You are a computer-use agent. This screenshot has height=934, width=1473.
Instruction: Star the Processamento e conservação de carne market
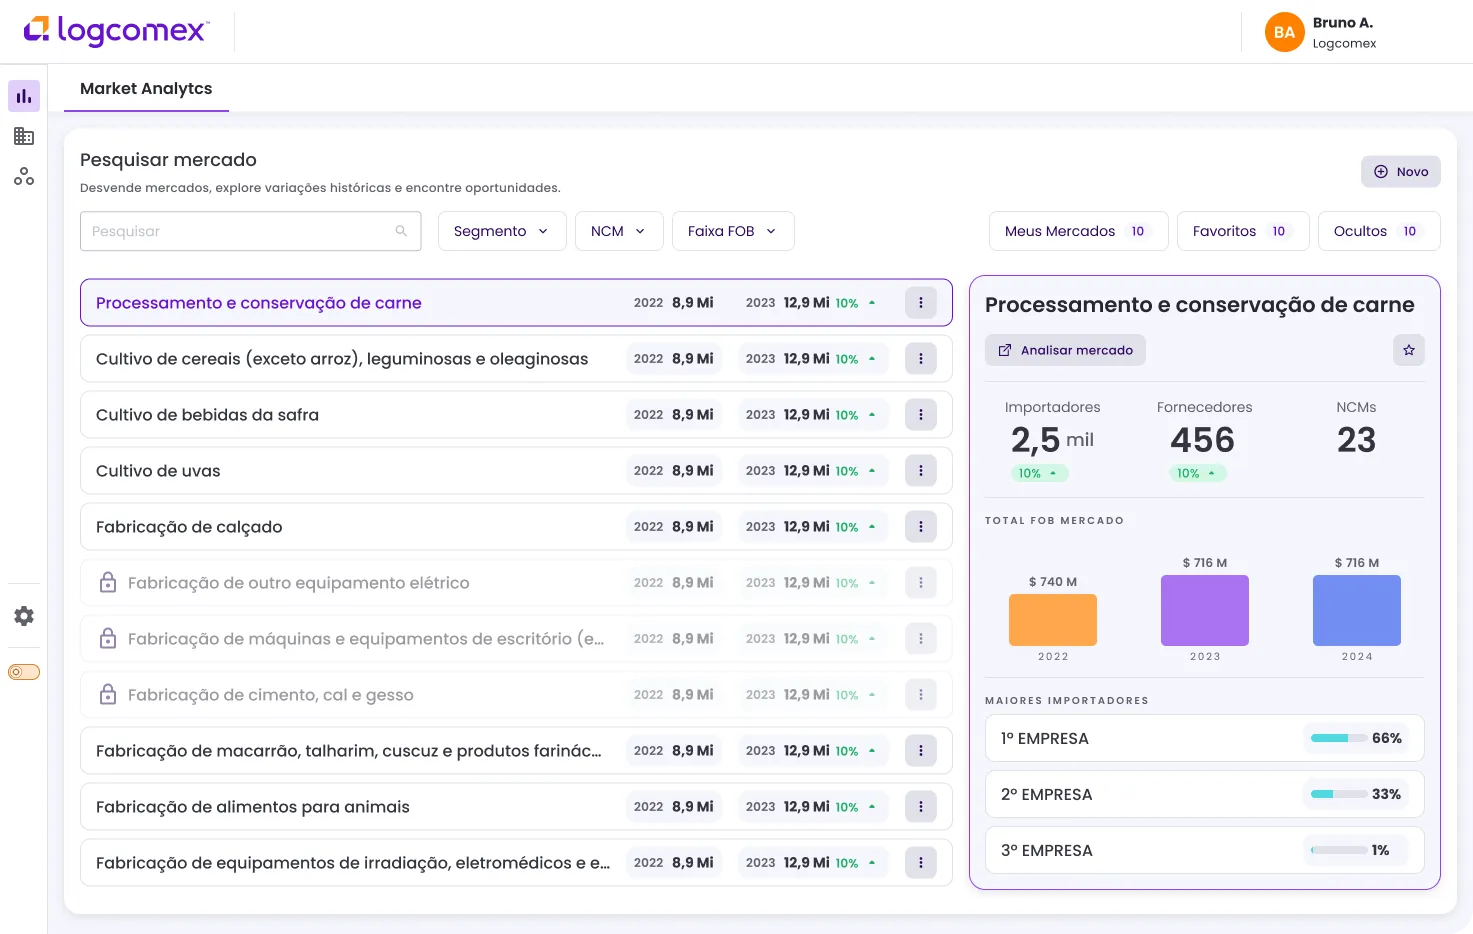[1409, 350]
